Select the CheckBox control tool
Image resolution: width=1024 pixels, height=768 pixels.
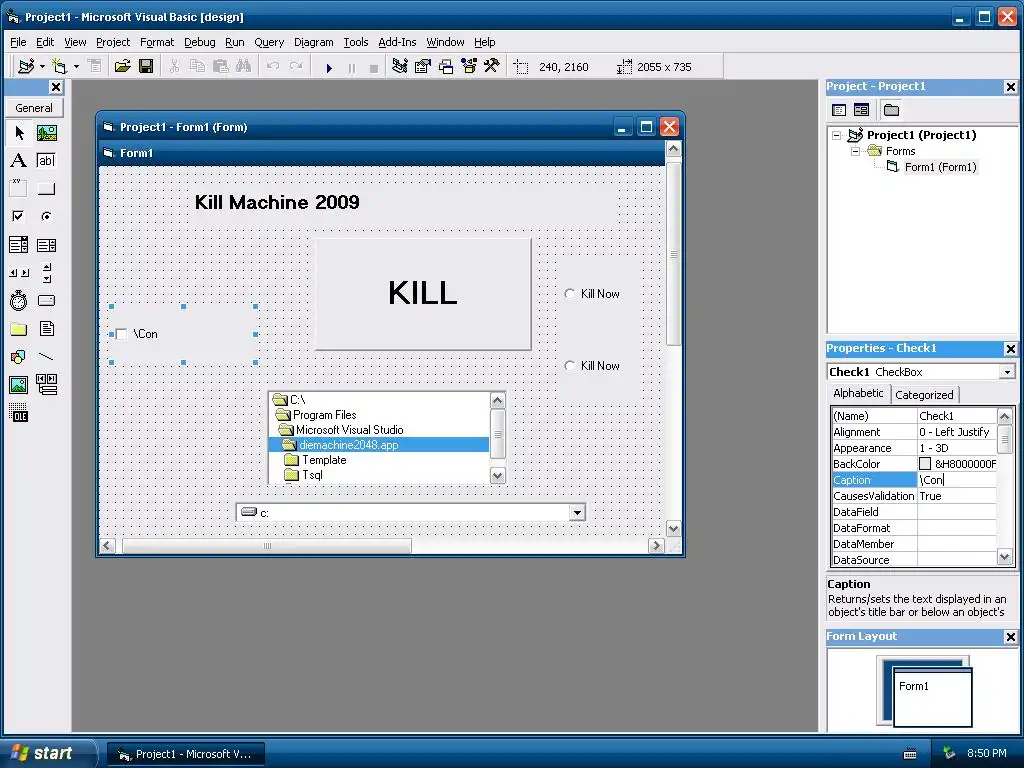tap(19, 216)
